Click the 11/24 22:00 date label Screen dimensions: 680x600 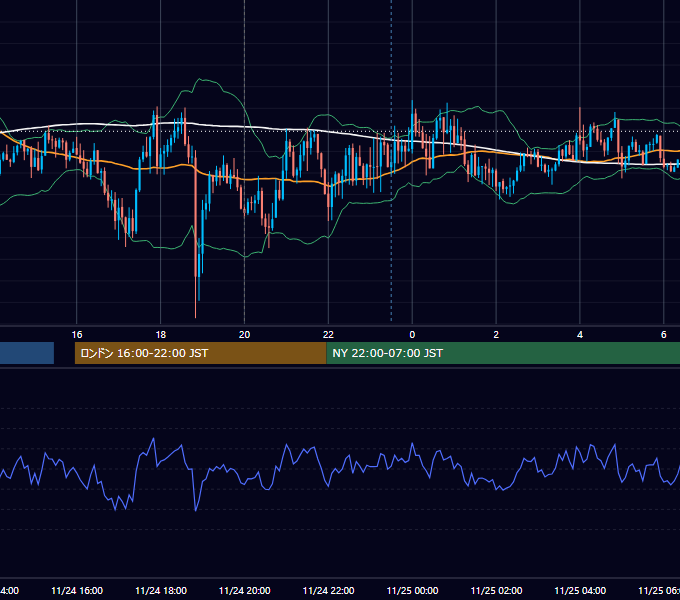coord(328,590)
